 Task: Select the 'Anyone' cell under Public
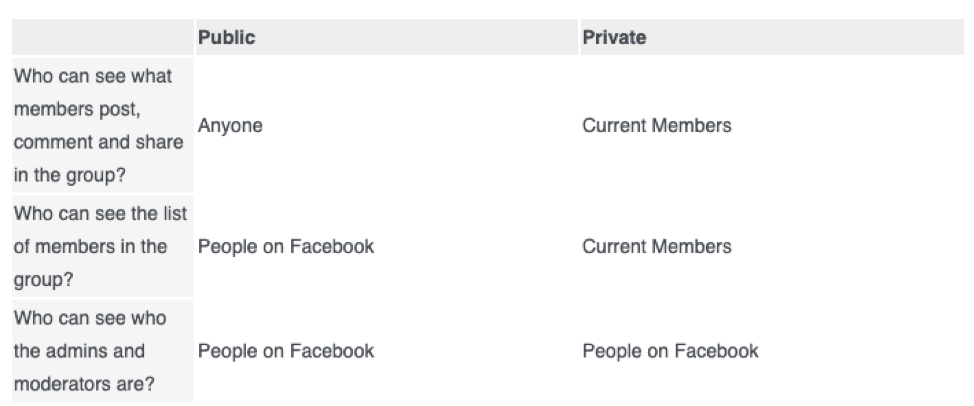coord(230,126)
